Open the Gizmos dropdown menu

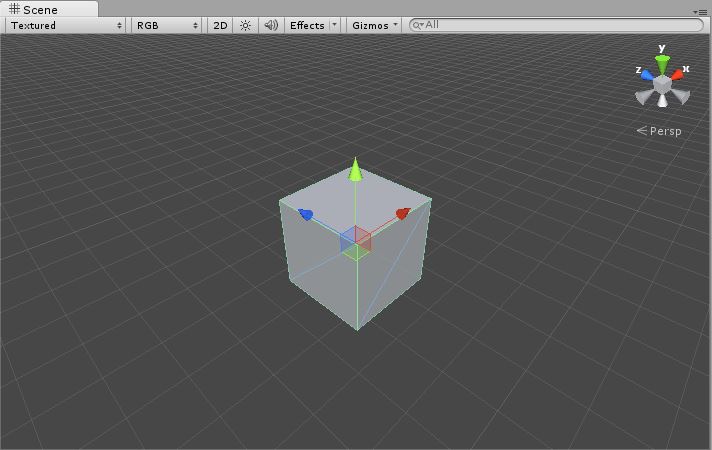pos(374,25)
